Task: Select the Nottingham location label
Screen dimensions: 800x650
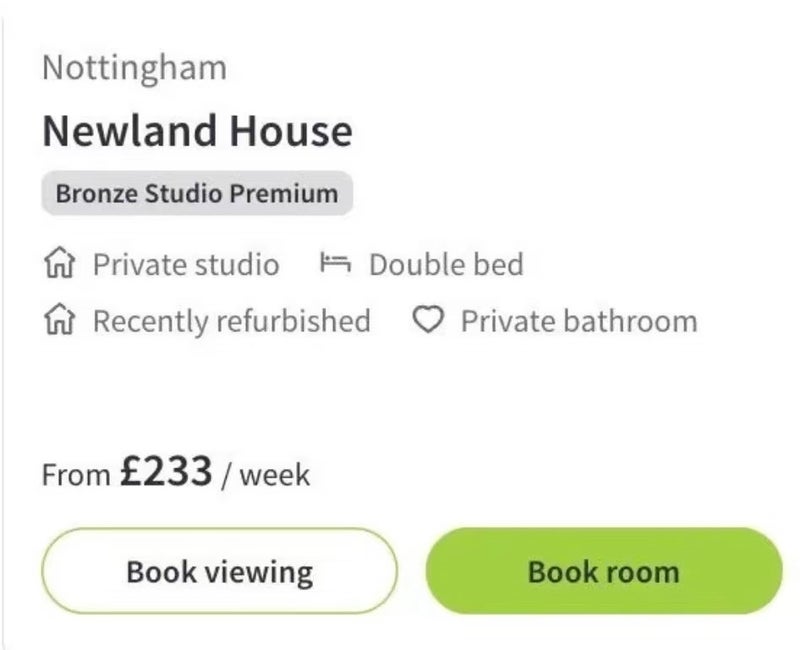Action: (x=135, y=68)
